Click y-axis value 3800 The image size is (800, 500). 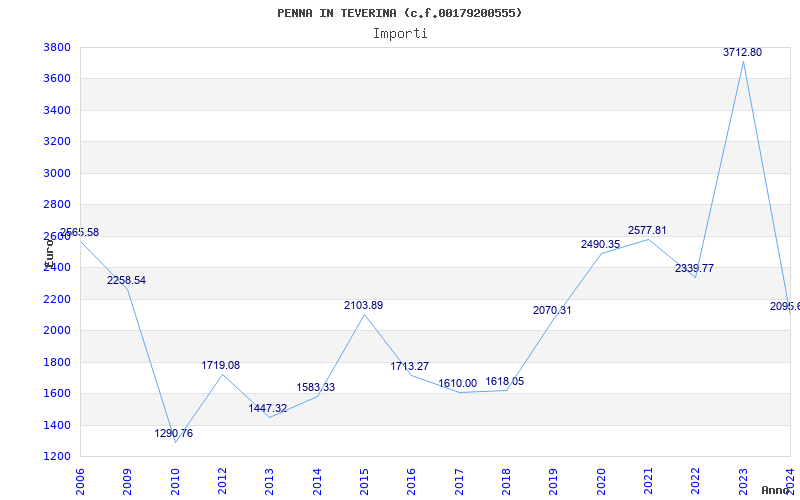coord(57,47)
